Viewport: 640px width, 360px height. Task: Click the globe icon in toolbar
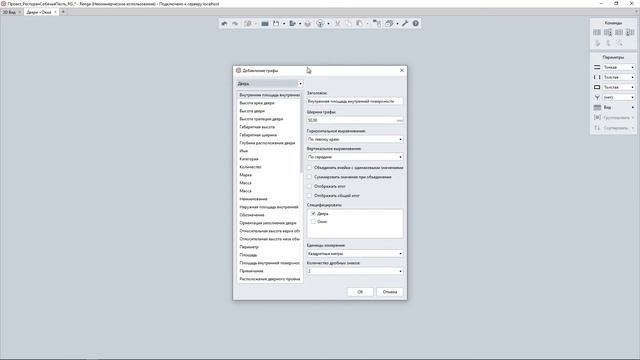[x=320, y=24]
